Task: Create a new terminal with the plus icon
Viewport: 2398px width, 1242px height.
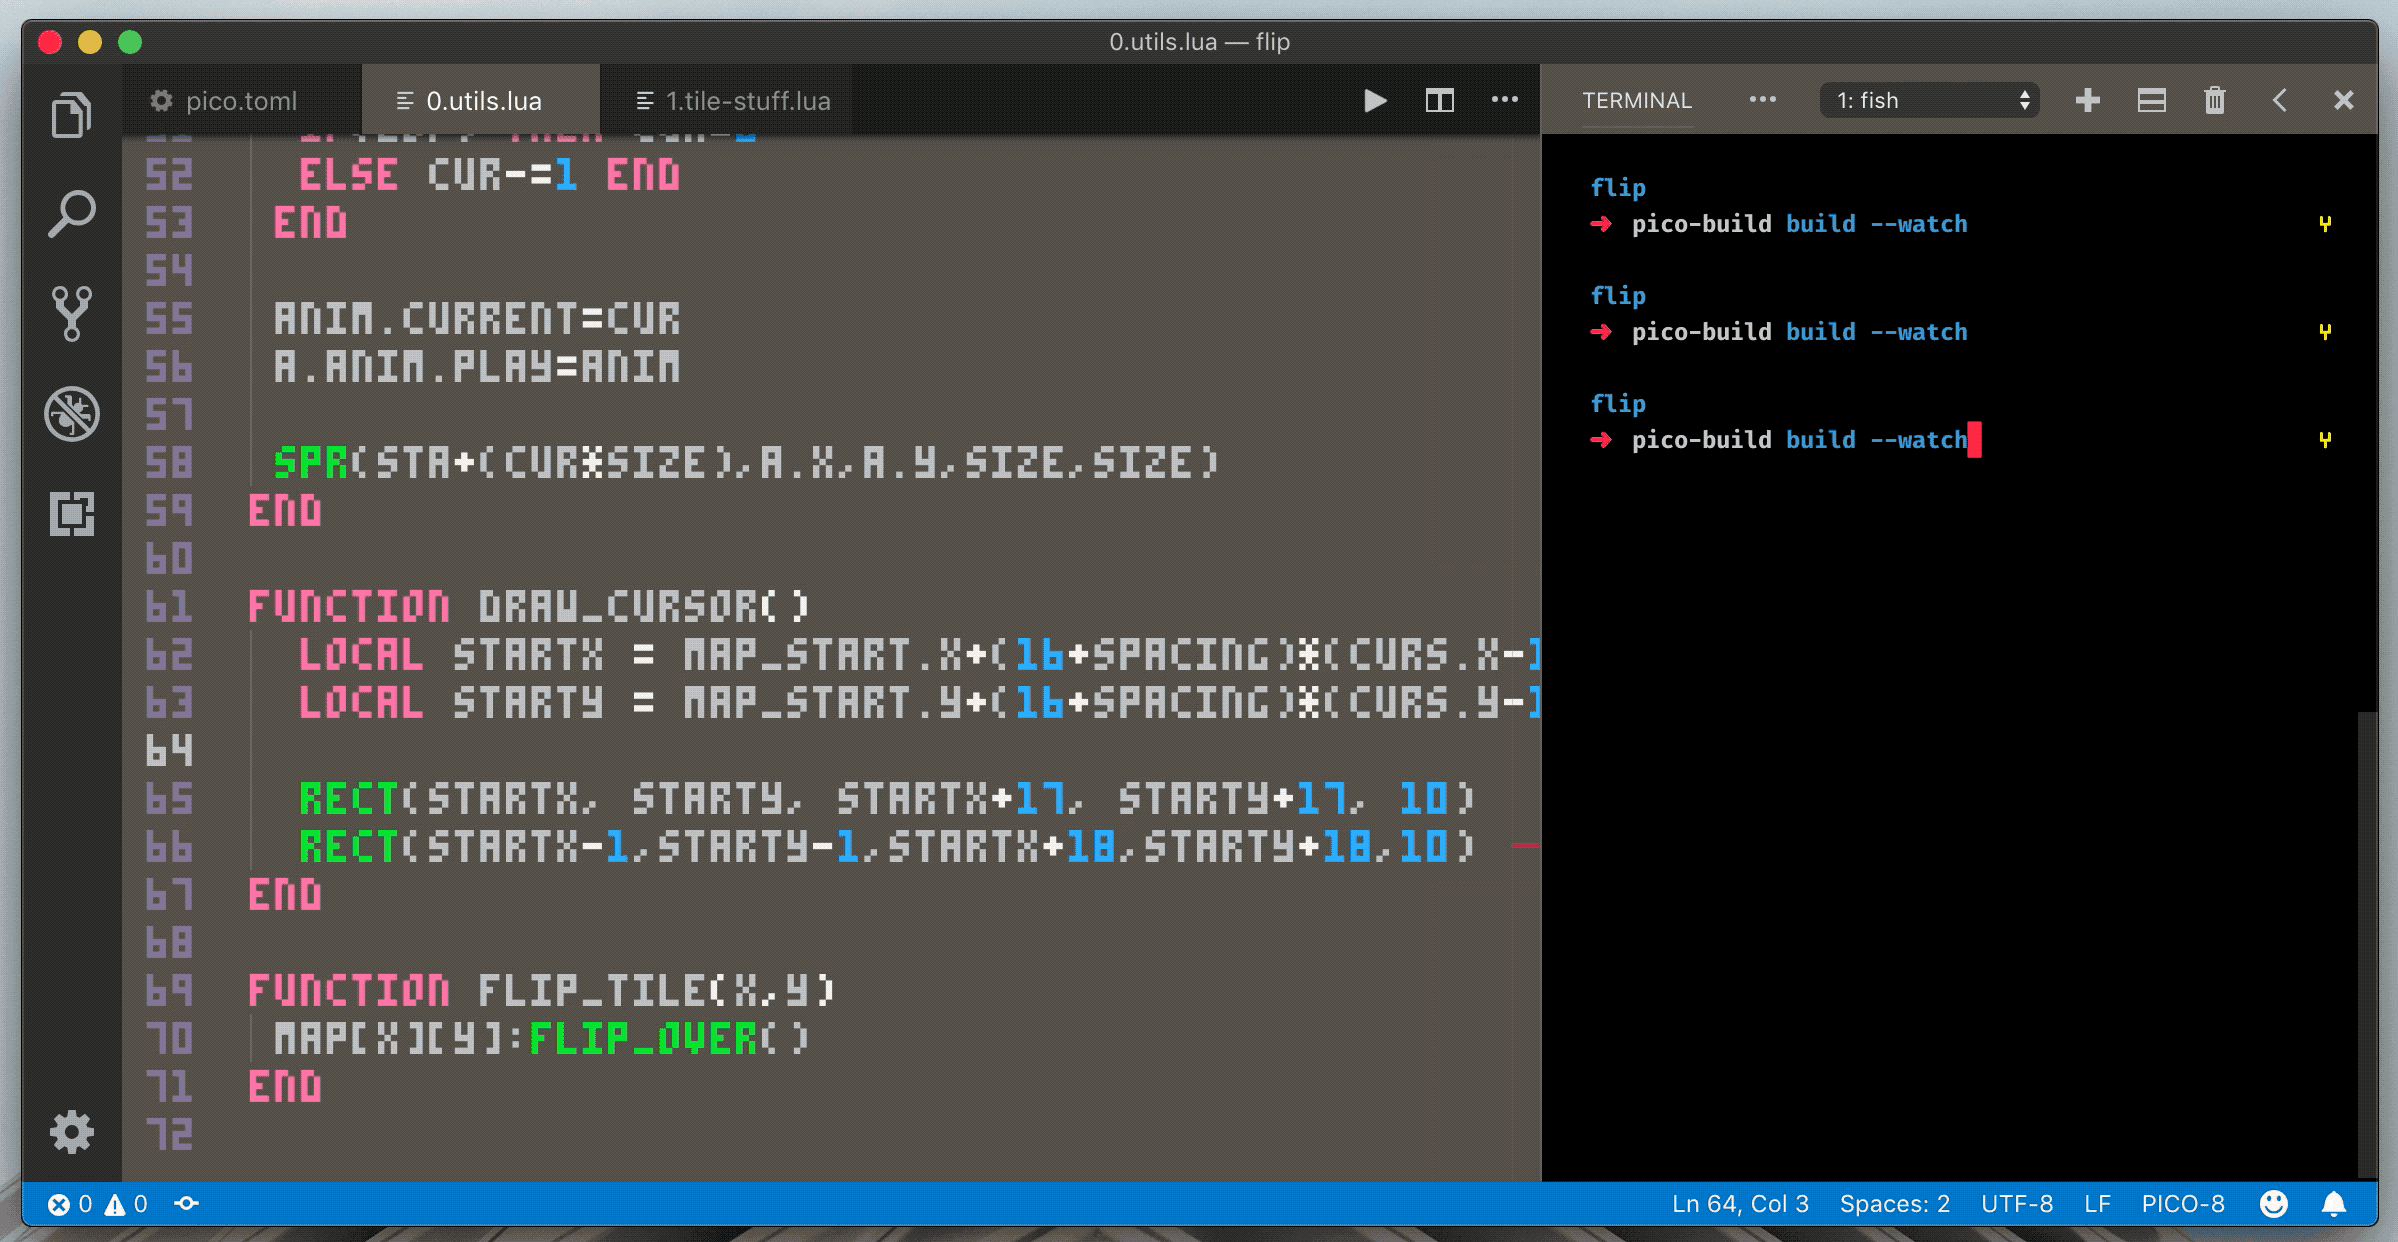Action: pyautogui.click(x=2087, y=101)
